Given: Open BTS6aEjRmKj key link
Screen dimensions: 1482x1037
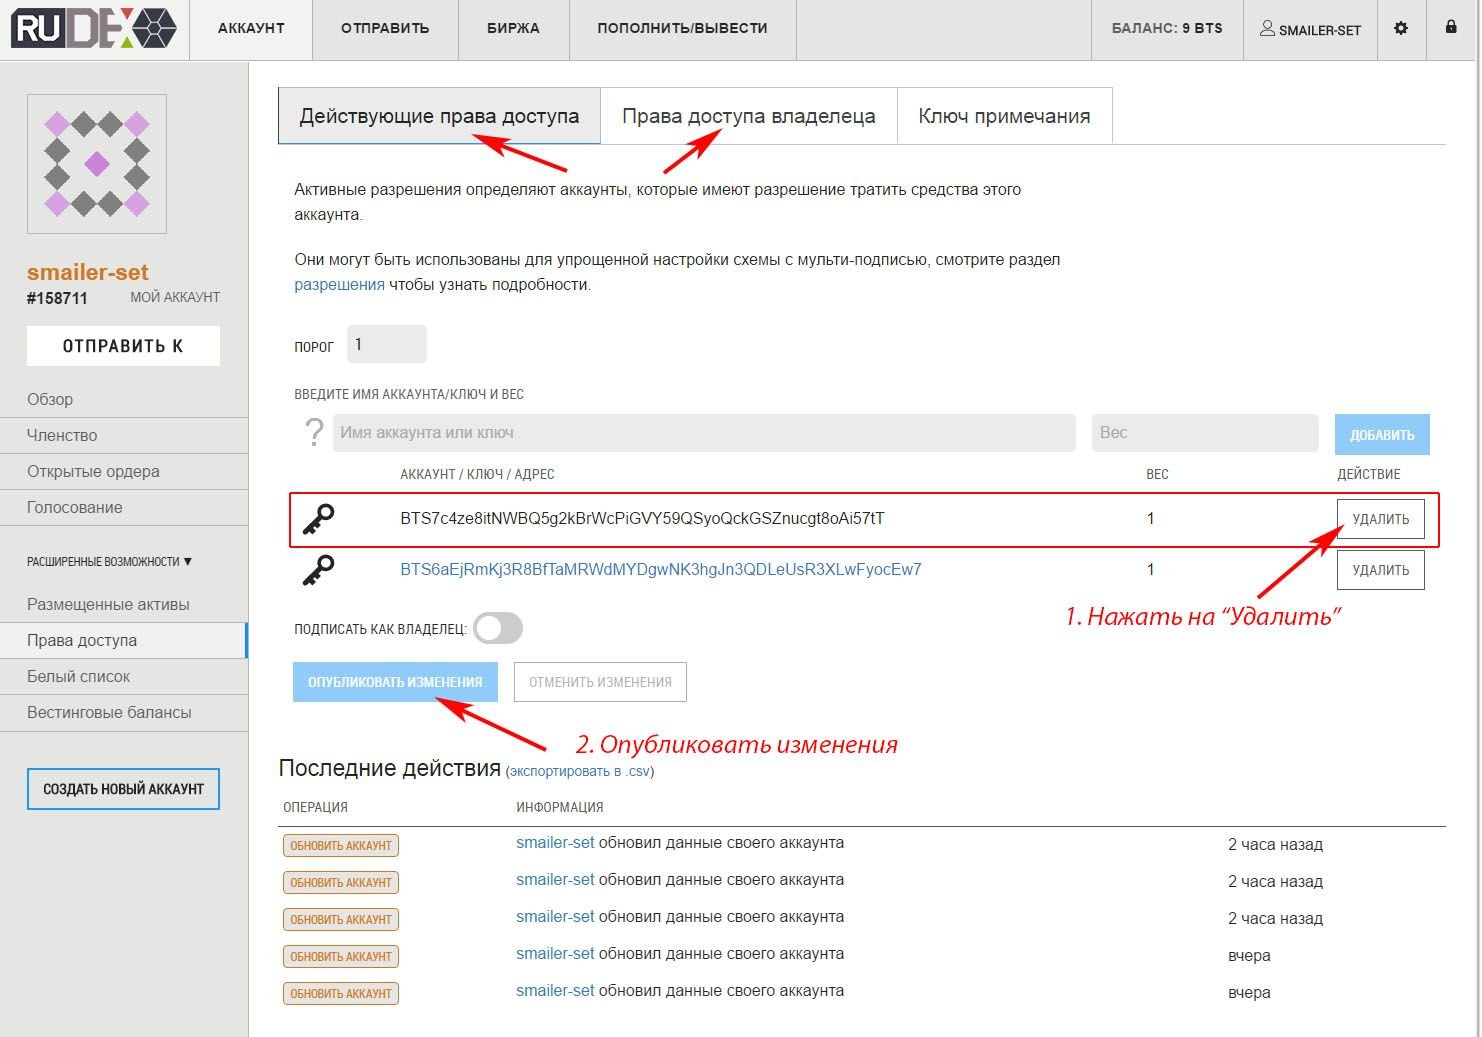Looking at the screenshot, I should tap(661, 569).
